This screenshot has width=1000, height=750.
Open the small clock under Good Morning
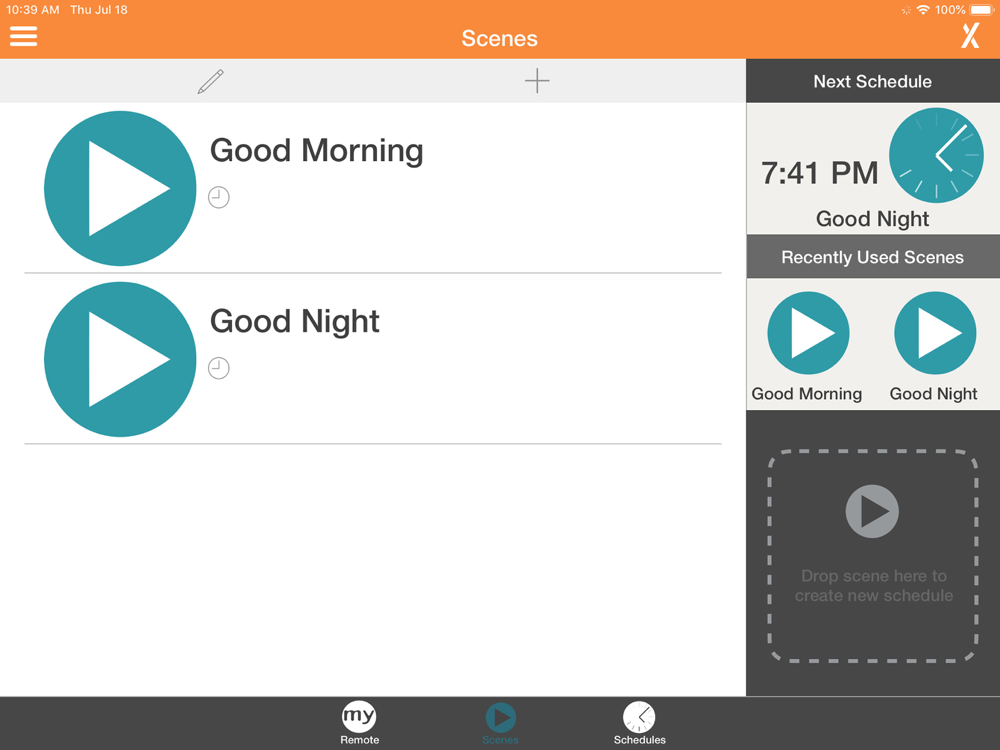219,197
